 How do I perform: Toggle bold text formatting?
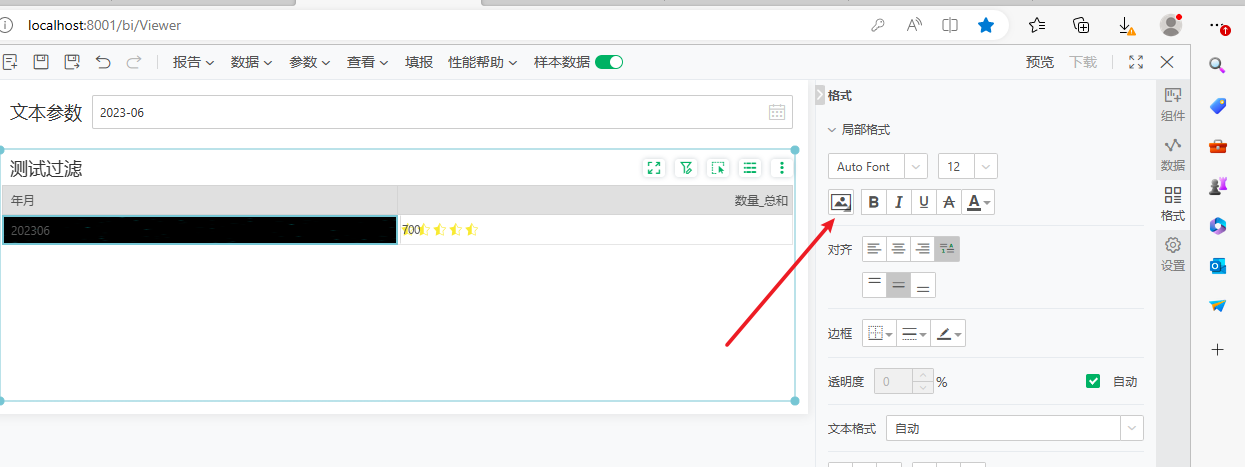[x=874, y=202]
